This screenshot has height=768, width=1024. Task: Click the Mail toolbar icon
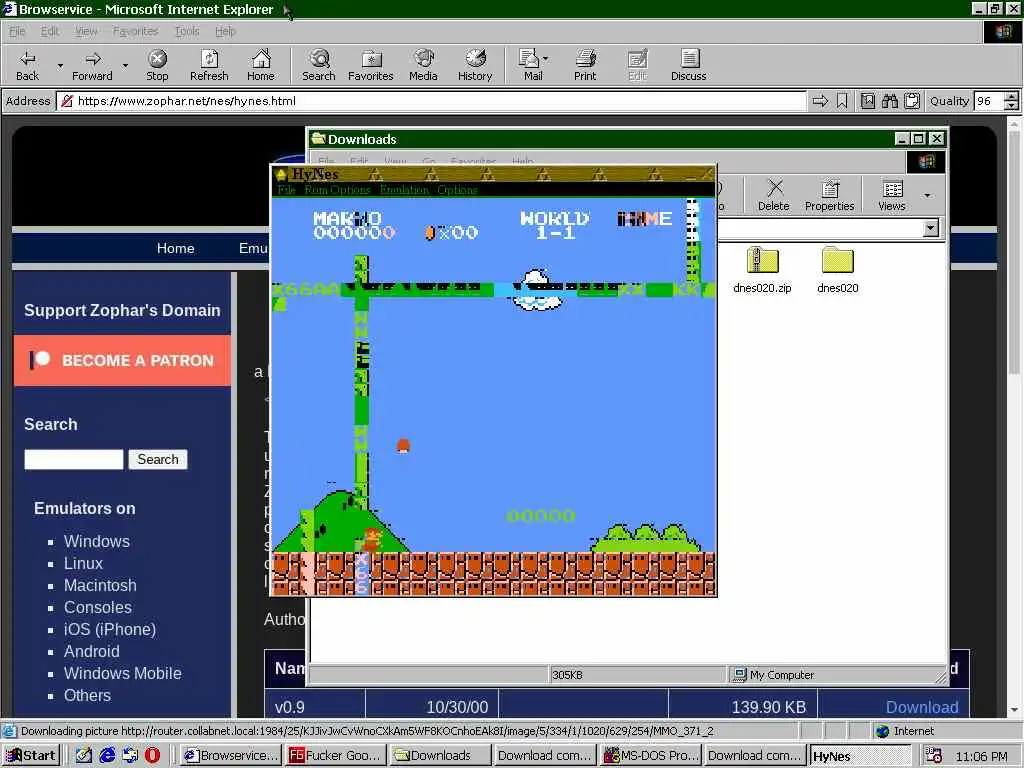532,65
